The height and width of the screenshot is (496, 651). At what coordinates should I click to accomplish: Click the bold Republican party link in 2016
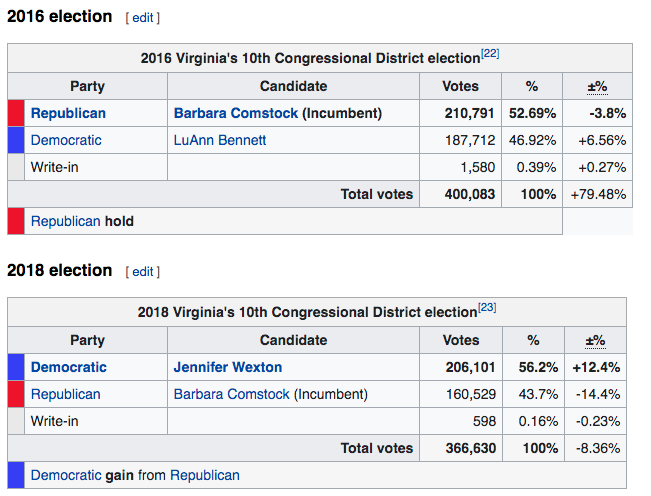click(68, 113)
